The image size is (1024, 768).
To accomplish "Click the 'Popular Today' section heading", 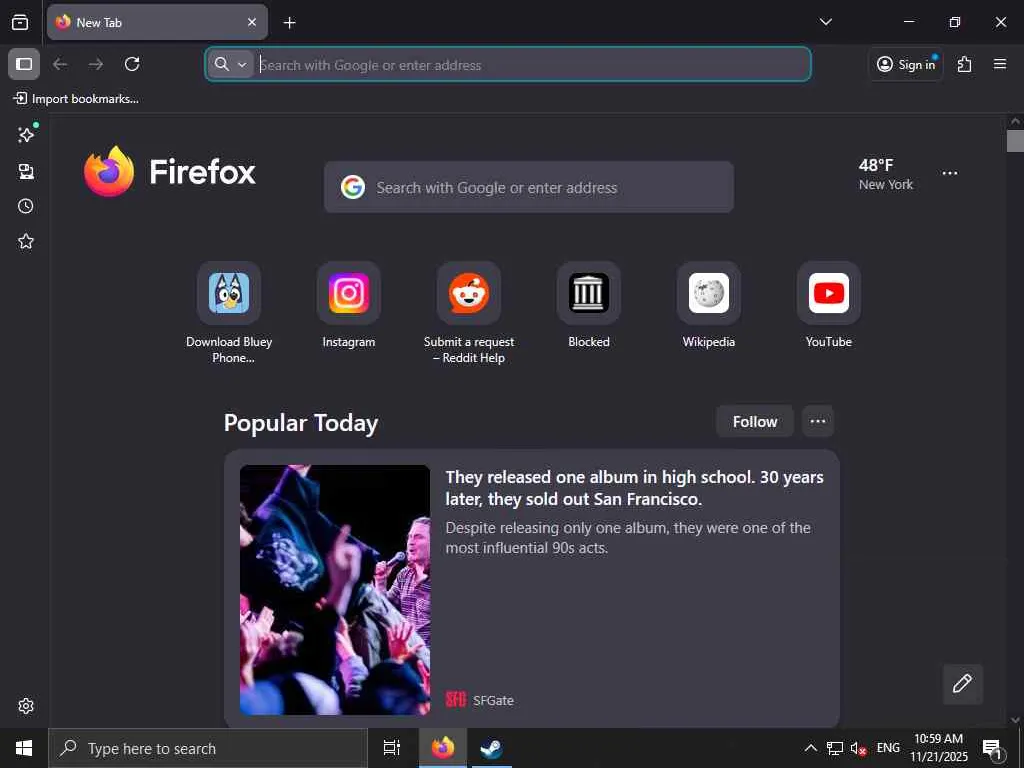I will click(x=301, y=423).
